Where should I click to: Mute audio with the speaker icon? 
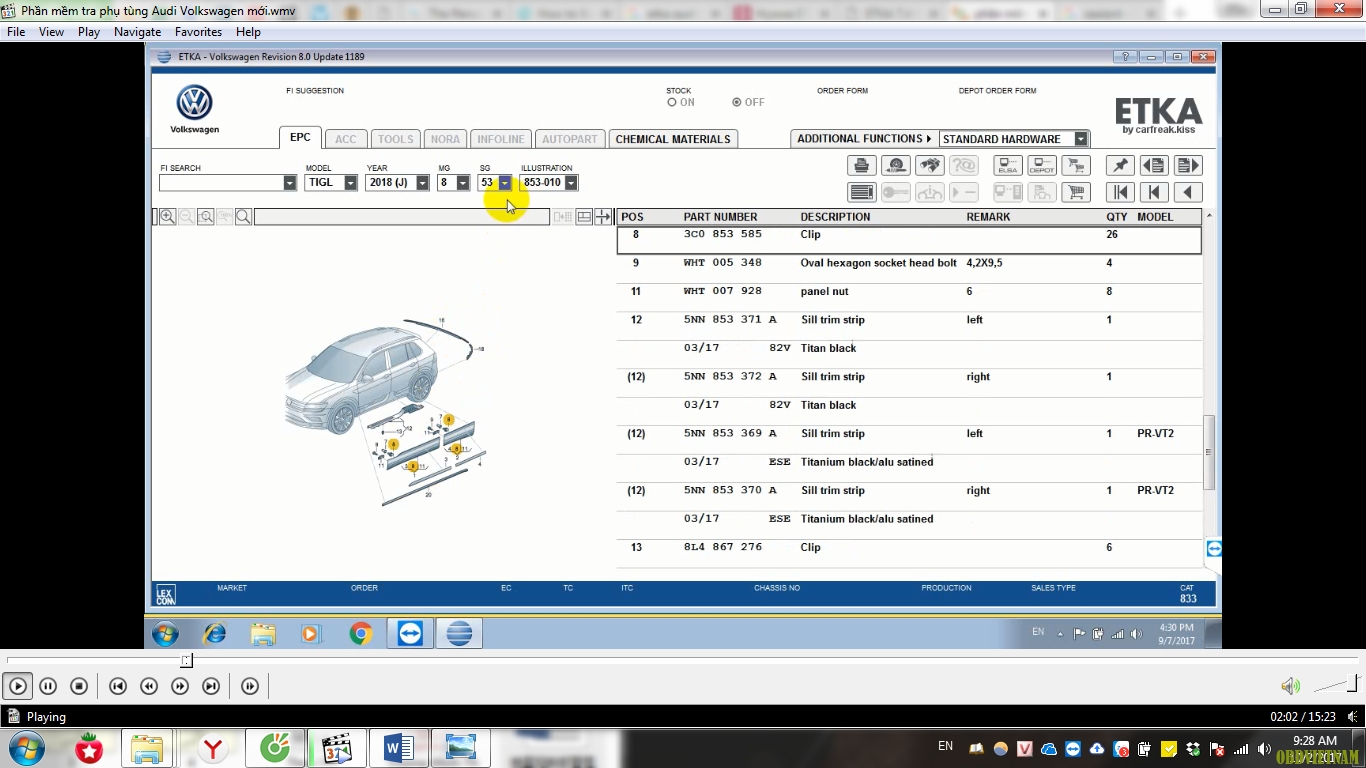pos(1291,686)
